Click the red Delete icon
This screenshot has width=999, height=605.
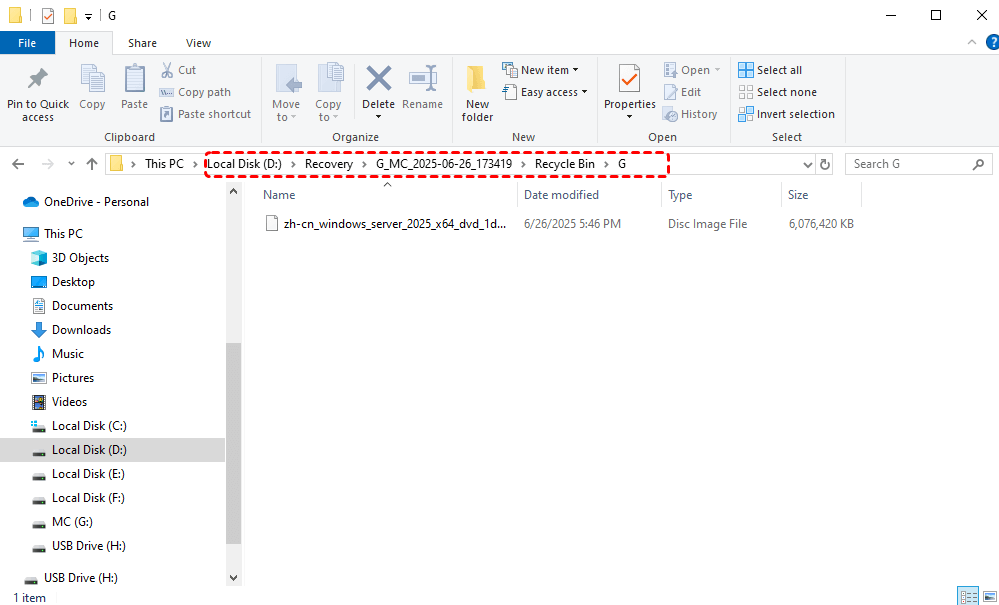[378, 79]
